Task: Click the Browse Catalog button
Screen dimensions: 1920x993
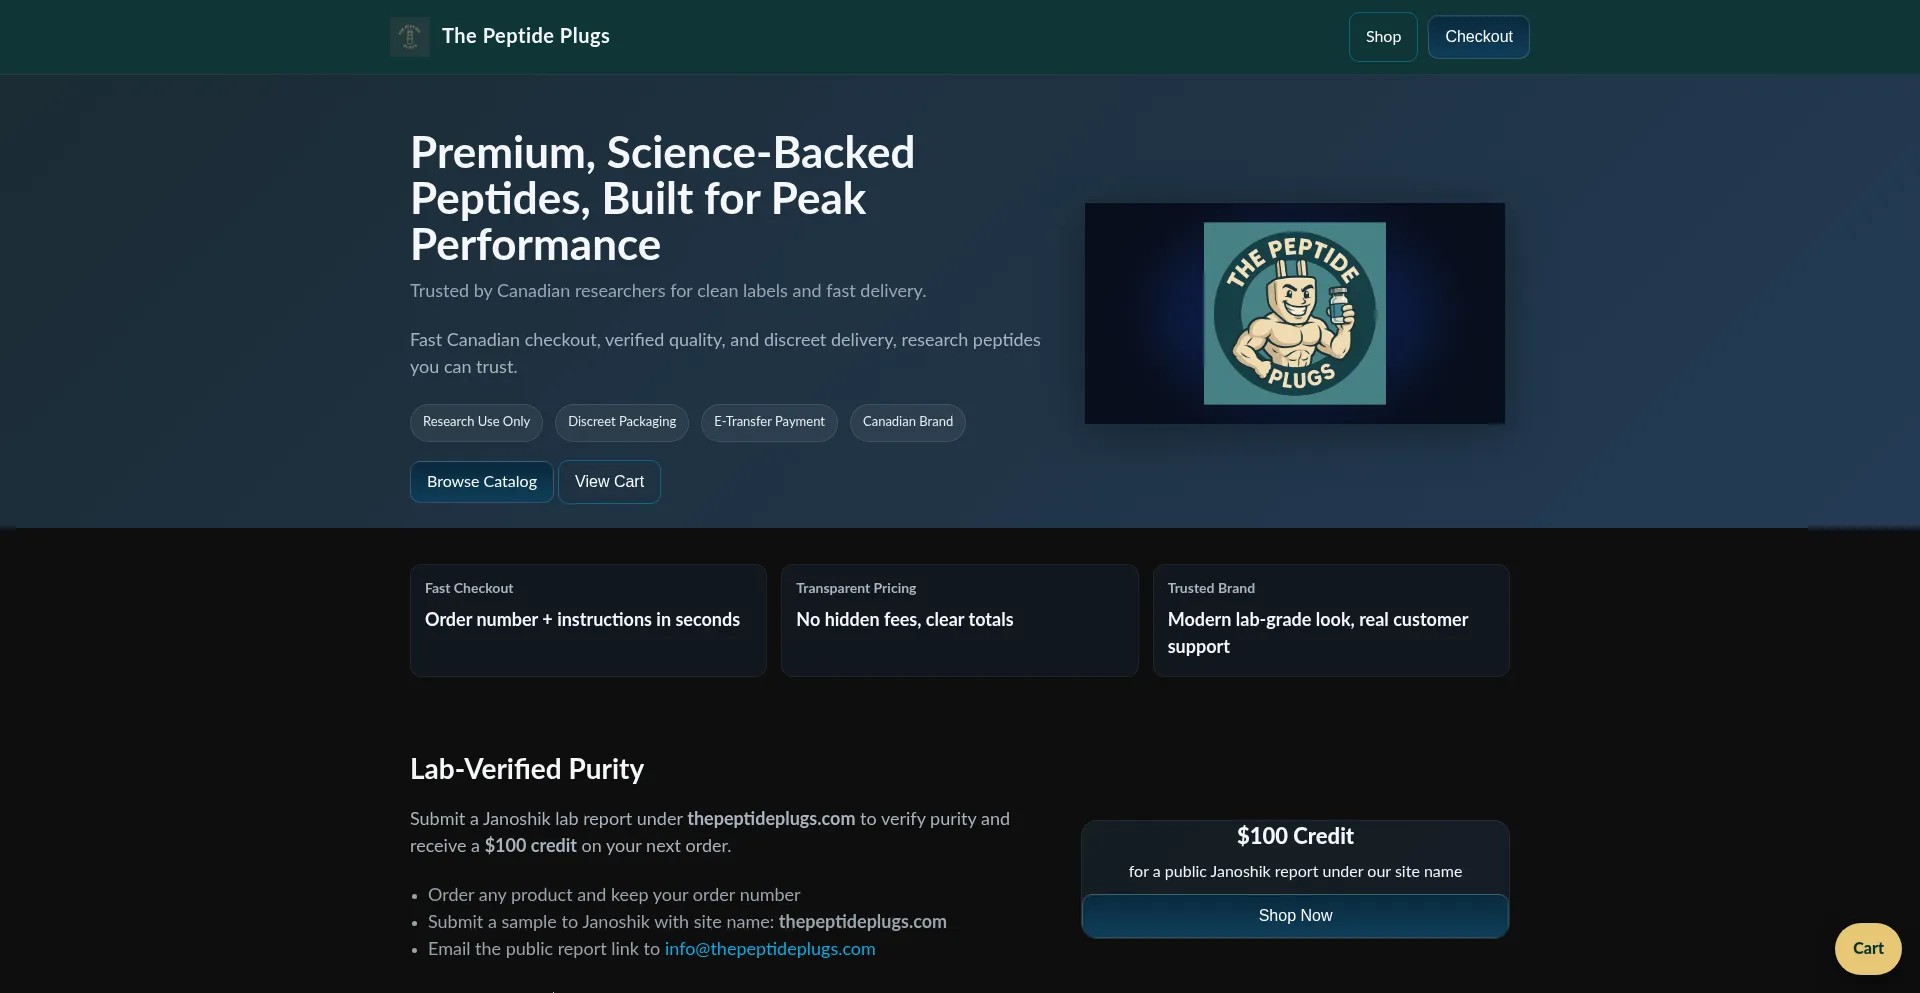Action: click(481, 481)
